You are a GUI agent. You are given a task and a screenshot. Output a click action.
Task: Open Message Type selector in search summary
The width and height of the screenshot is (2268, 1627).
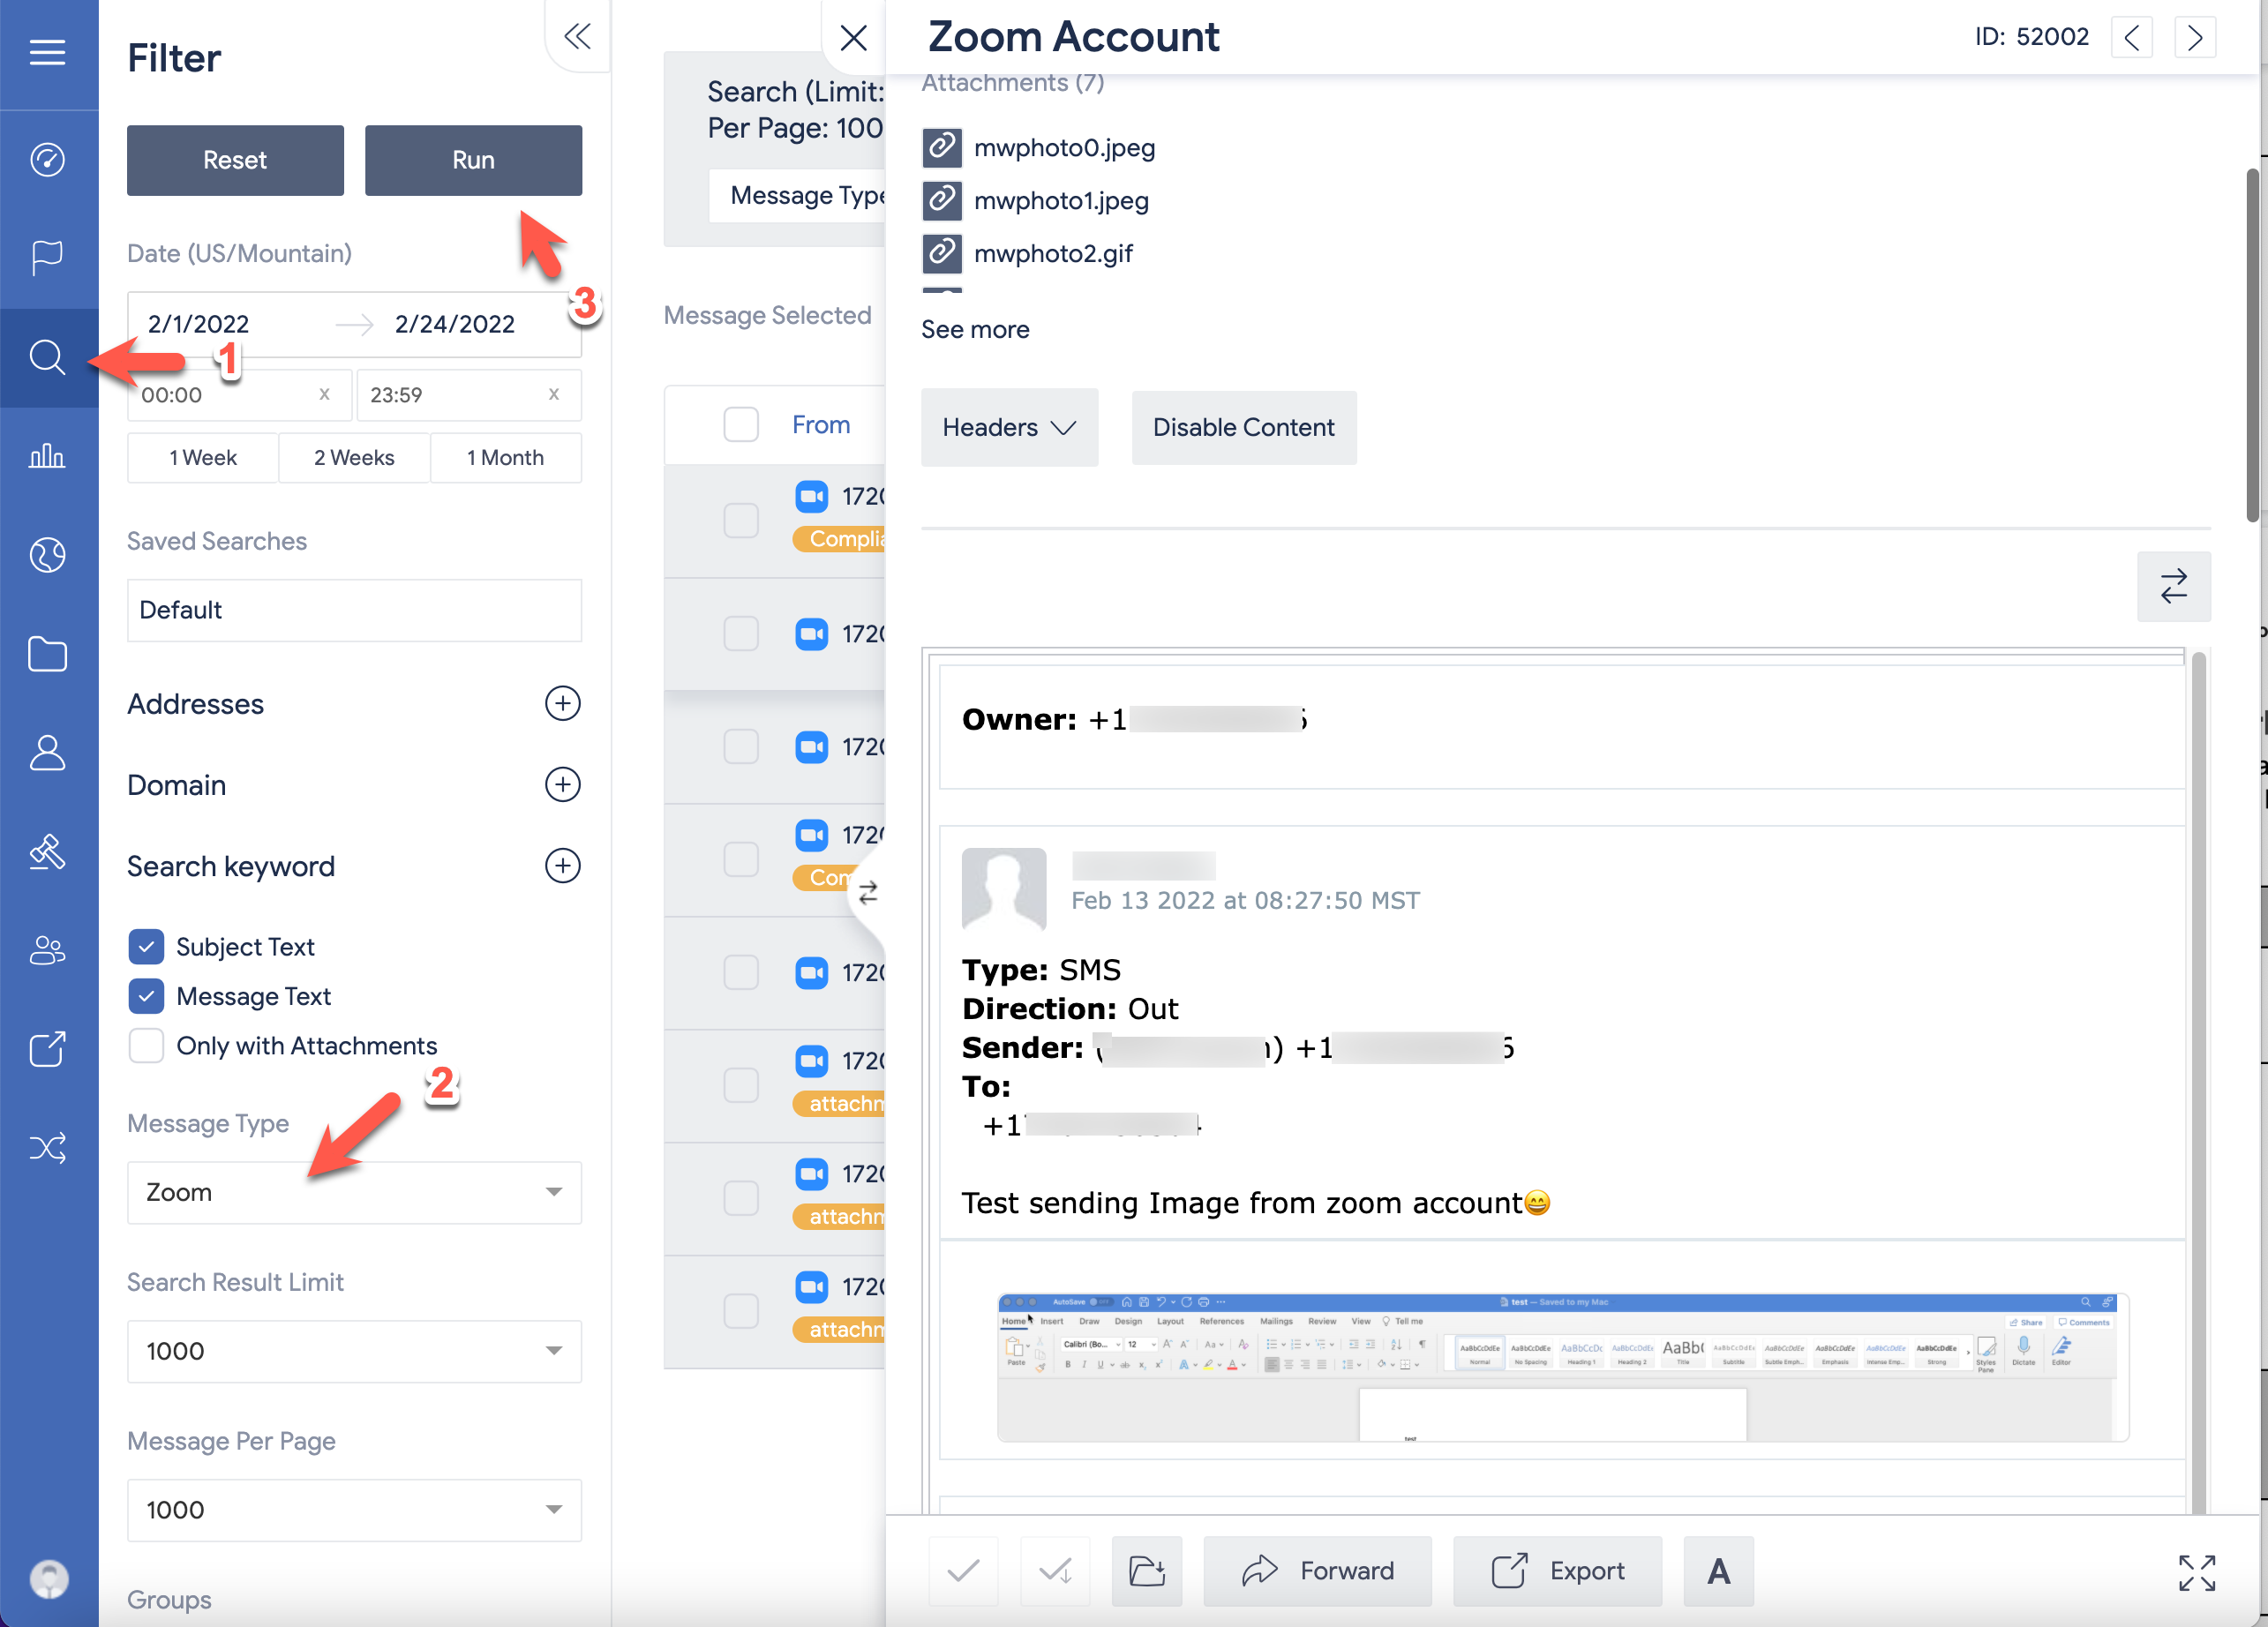[x=797, y=195]
